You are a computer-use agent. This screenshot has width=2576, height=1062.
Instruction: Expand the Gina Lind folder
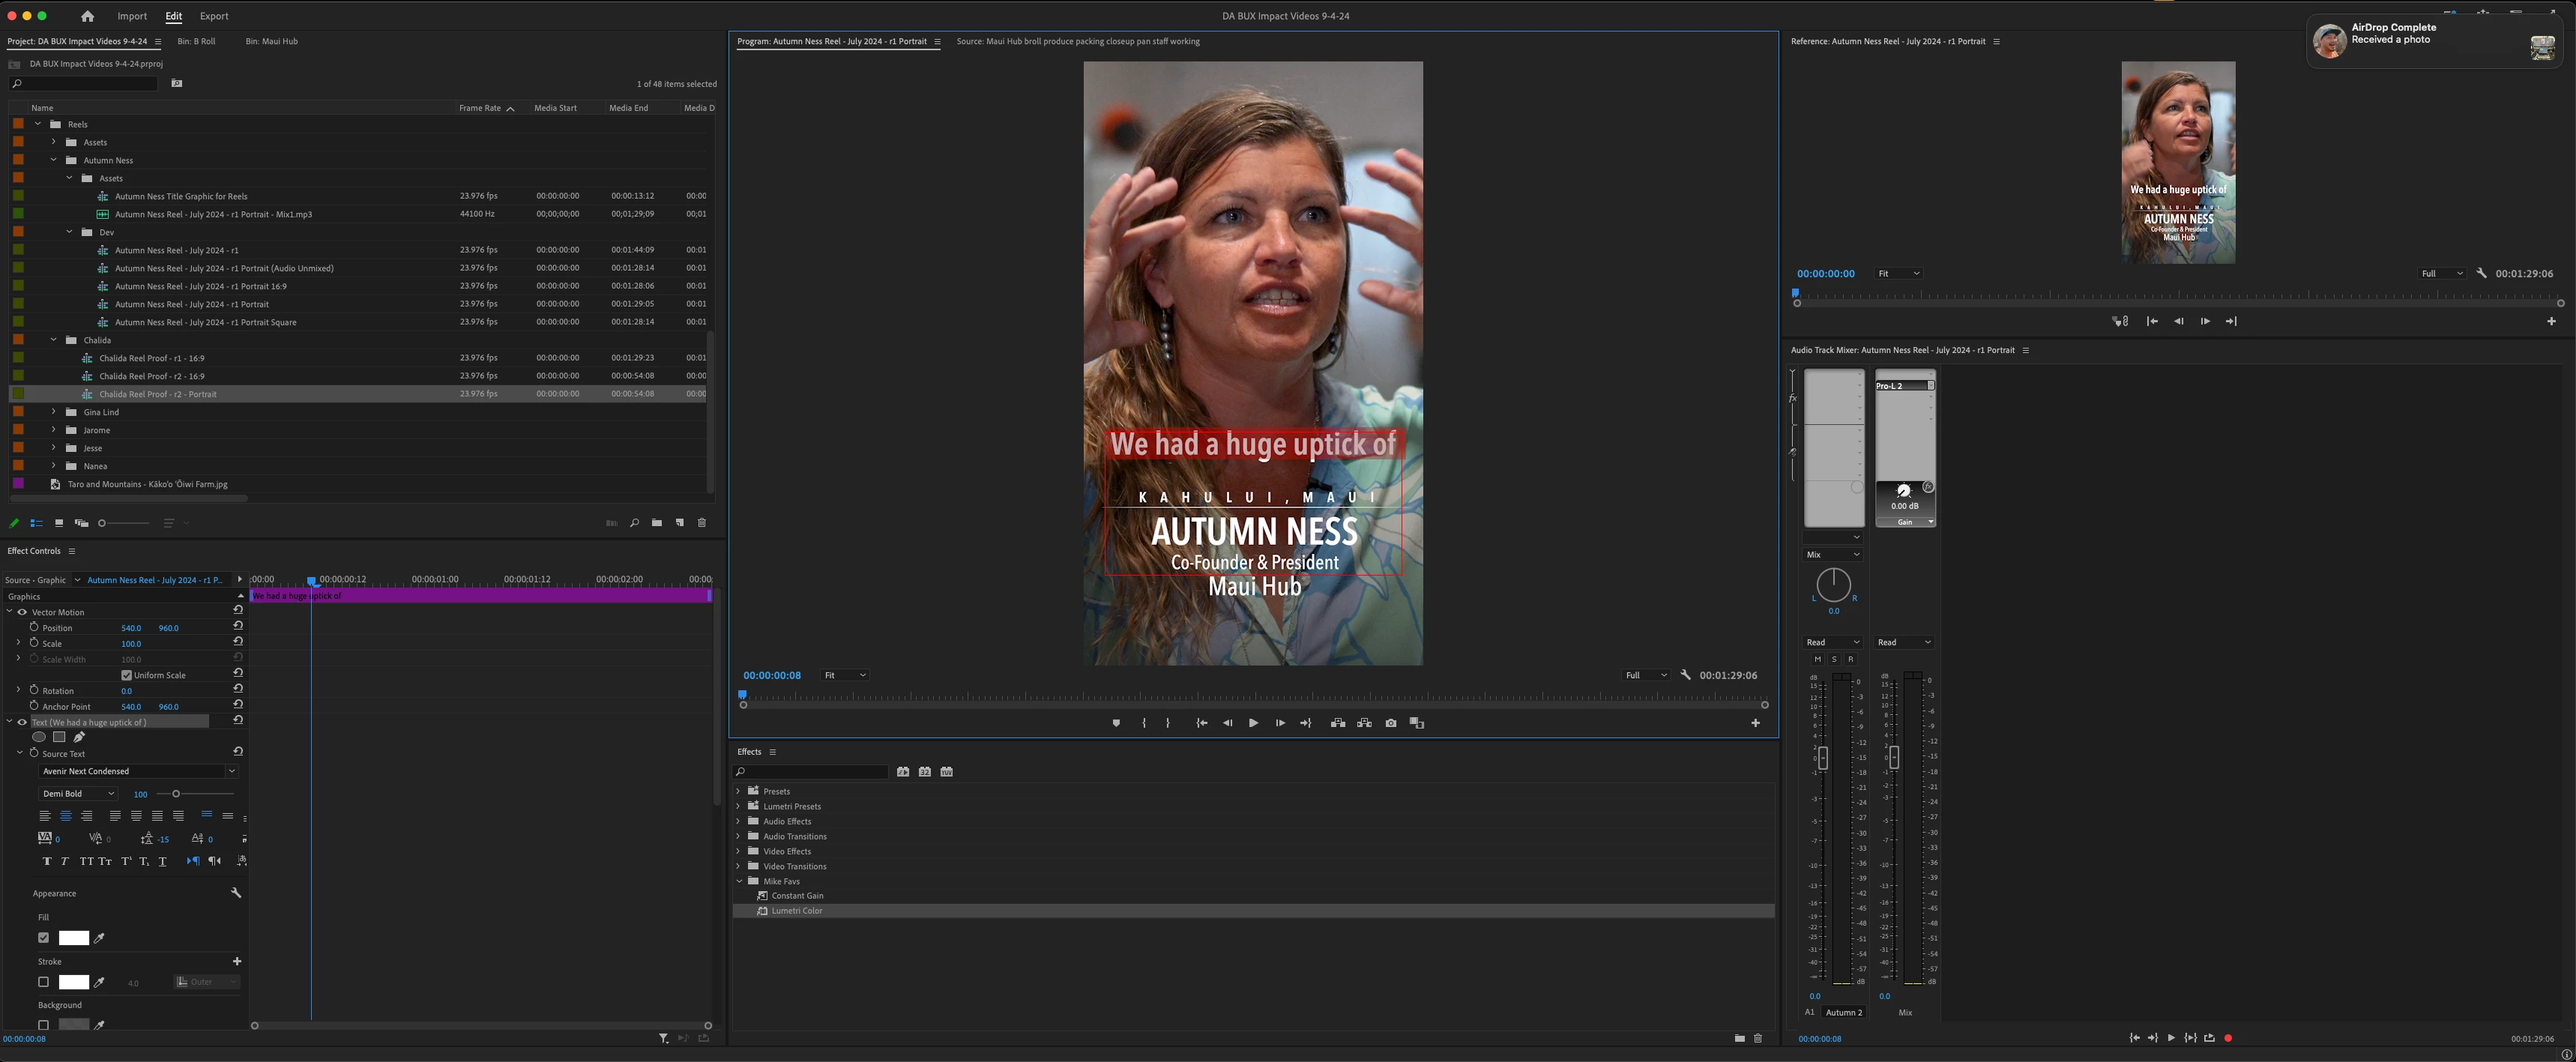click(54, 412)
